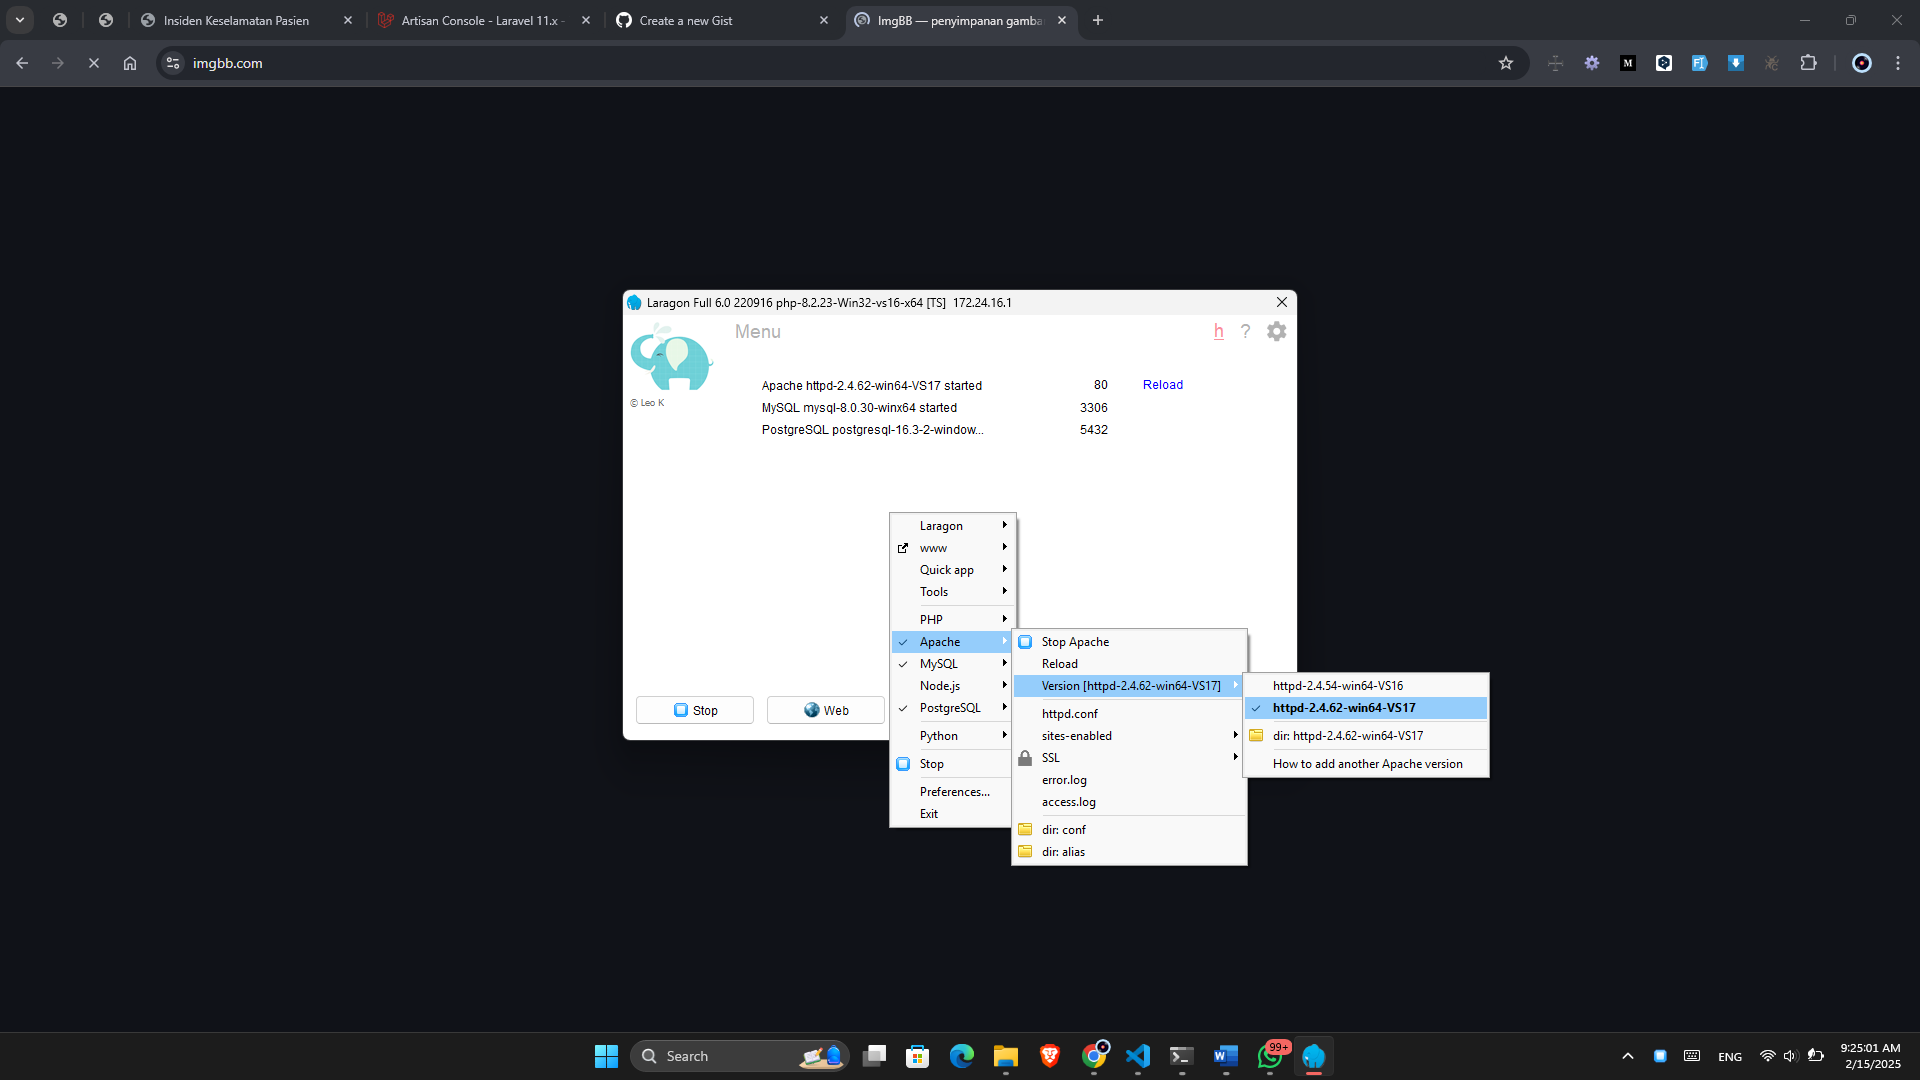Open Microsoft Edge from taskbar

coord(962,1056)
